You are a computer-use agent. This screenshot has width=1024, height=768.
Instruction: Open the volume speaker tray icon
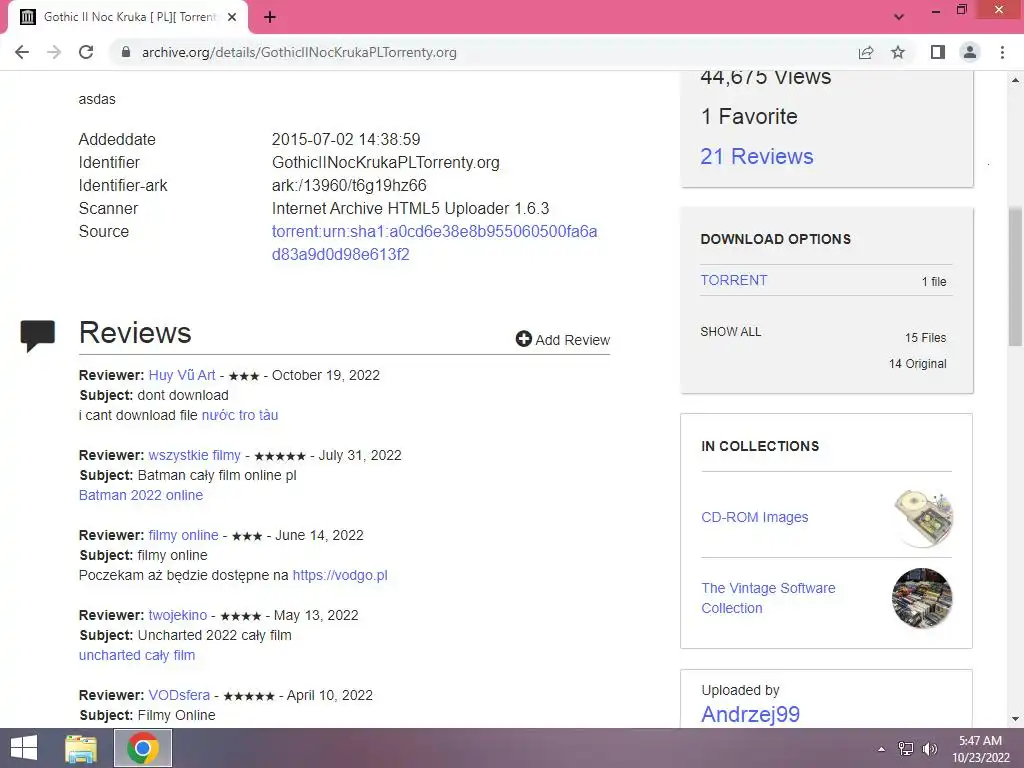coord(929,749)
